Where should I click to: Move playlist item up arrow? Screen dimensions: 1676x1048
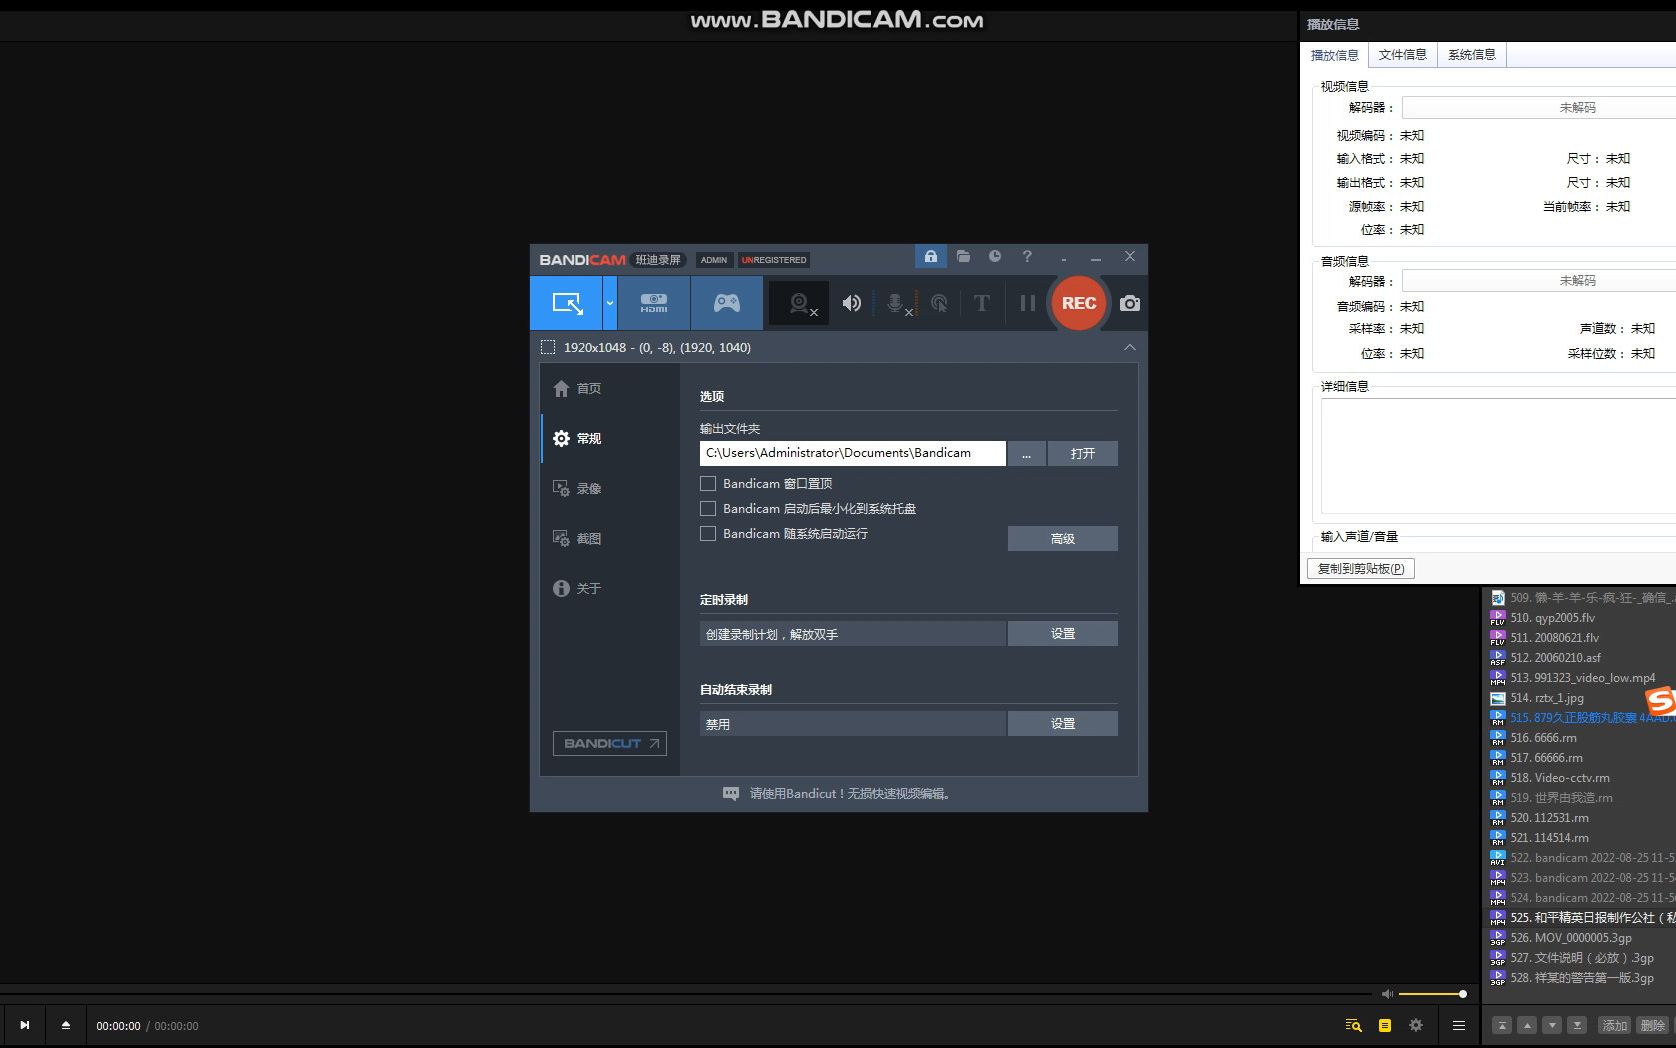pyautogui.click(x=1527, y=1025)
